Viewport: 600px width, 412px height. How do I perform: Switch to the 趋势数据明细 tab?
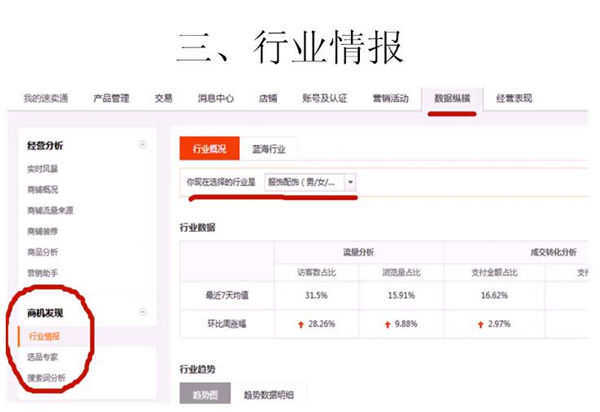coord(269,394)
